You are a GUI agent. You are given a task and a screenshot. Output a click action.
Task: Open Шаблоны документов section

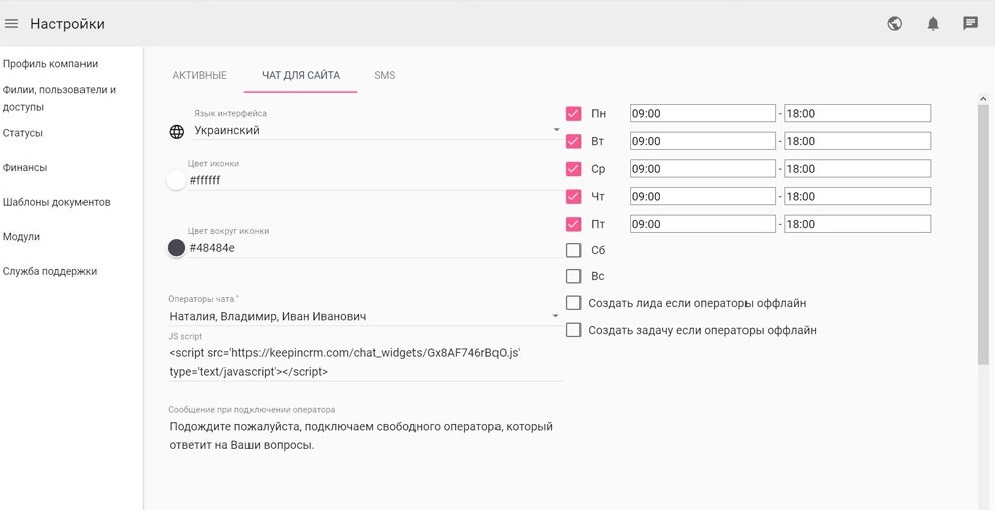56,202
